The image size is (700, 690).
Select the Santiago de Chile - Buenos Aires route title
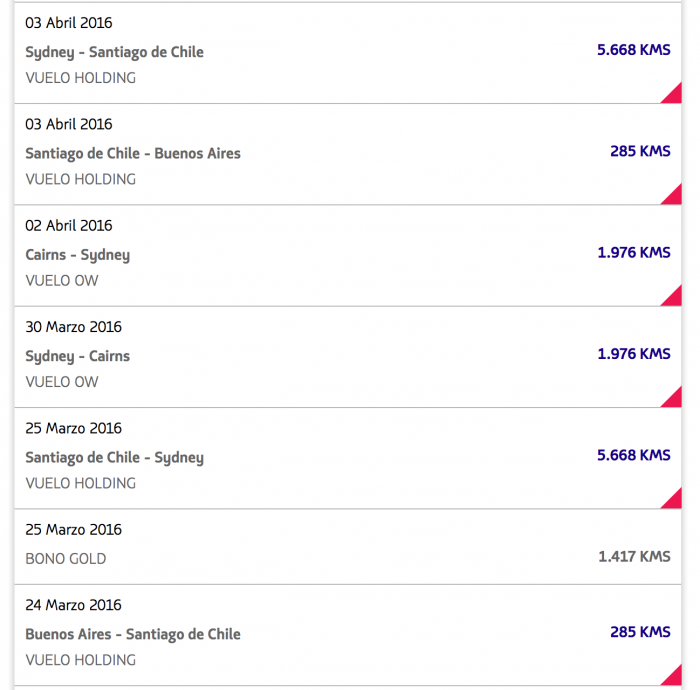point(133,153)
